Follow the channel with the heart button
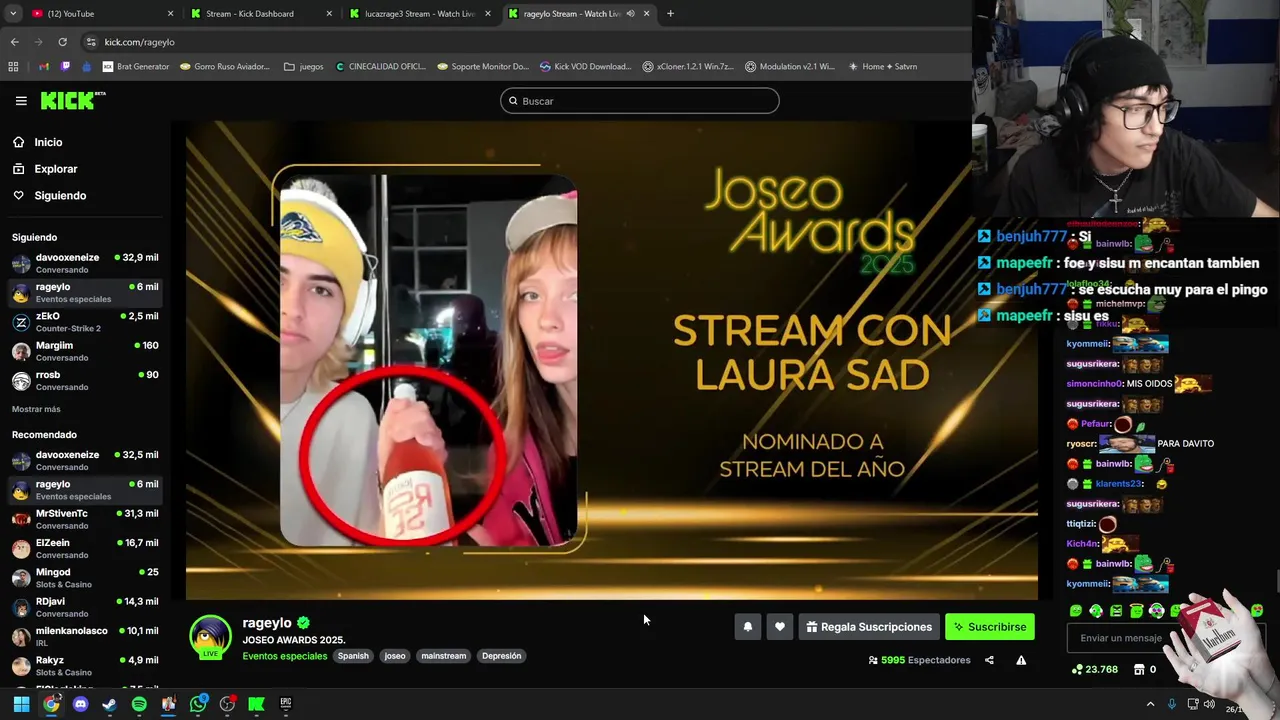Image resolution: width=1280 pixels, height=720 pixels. tap(780, 627)
